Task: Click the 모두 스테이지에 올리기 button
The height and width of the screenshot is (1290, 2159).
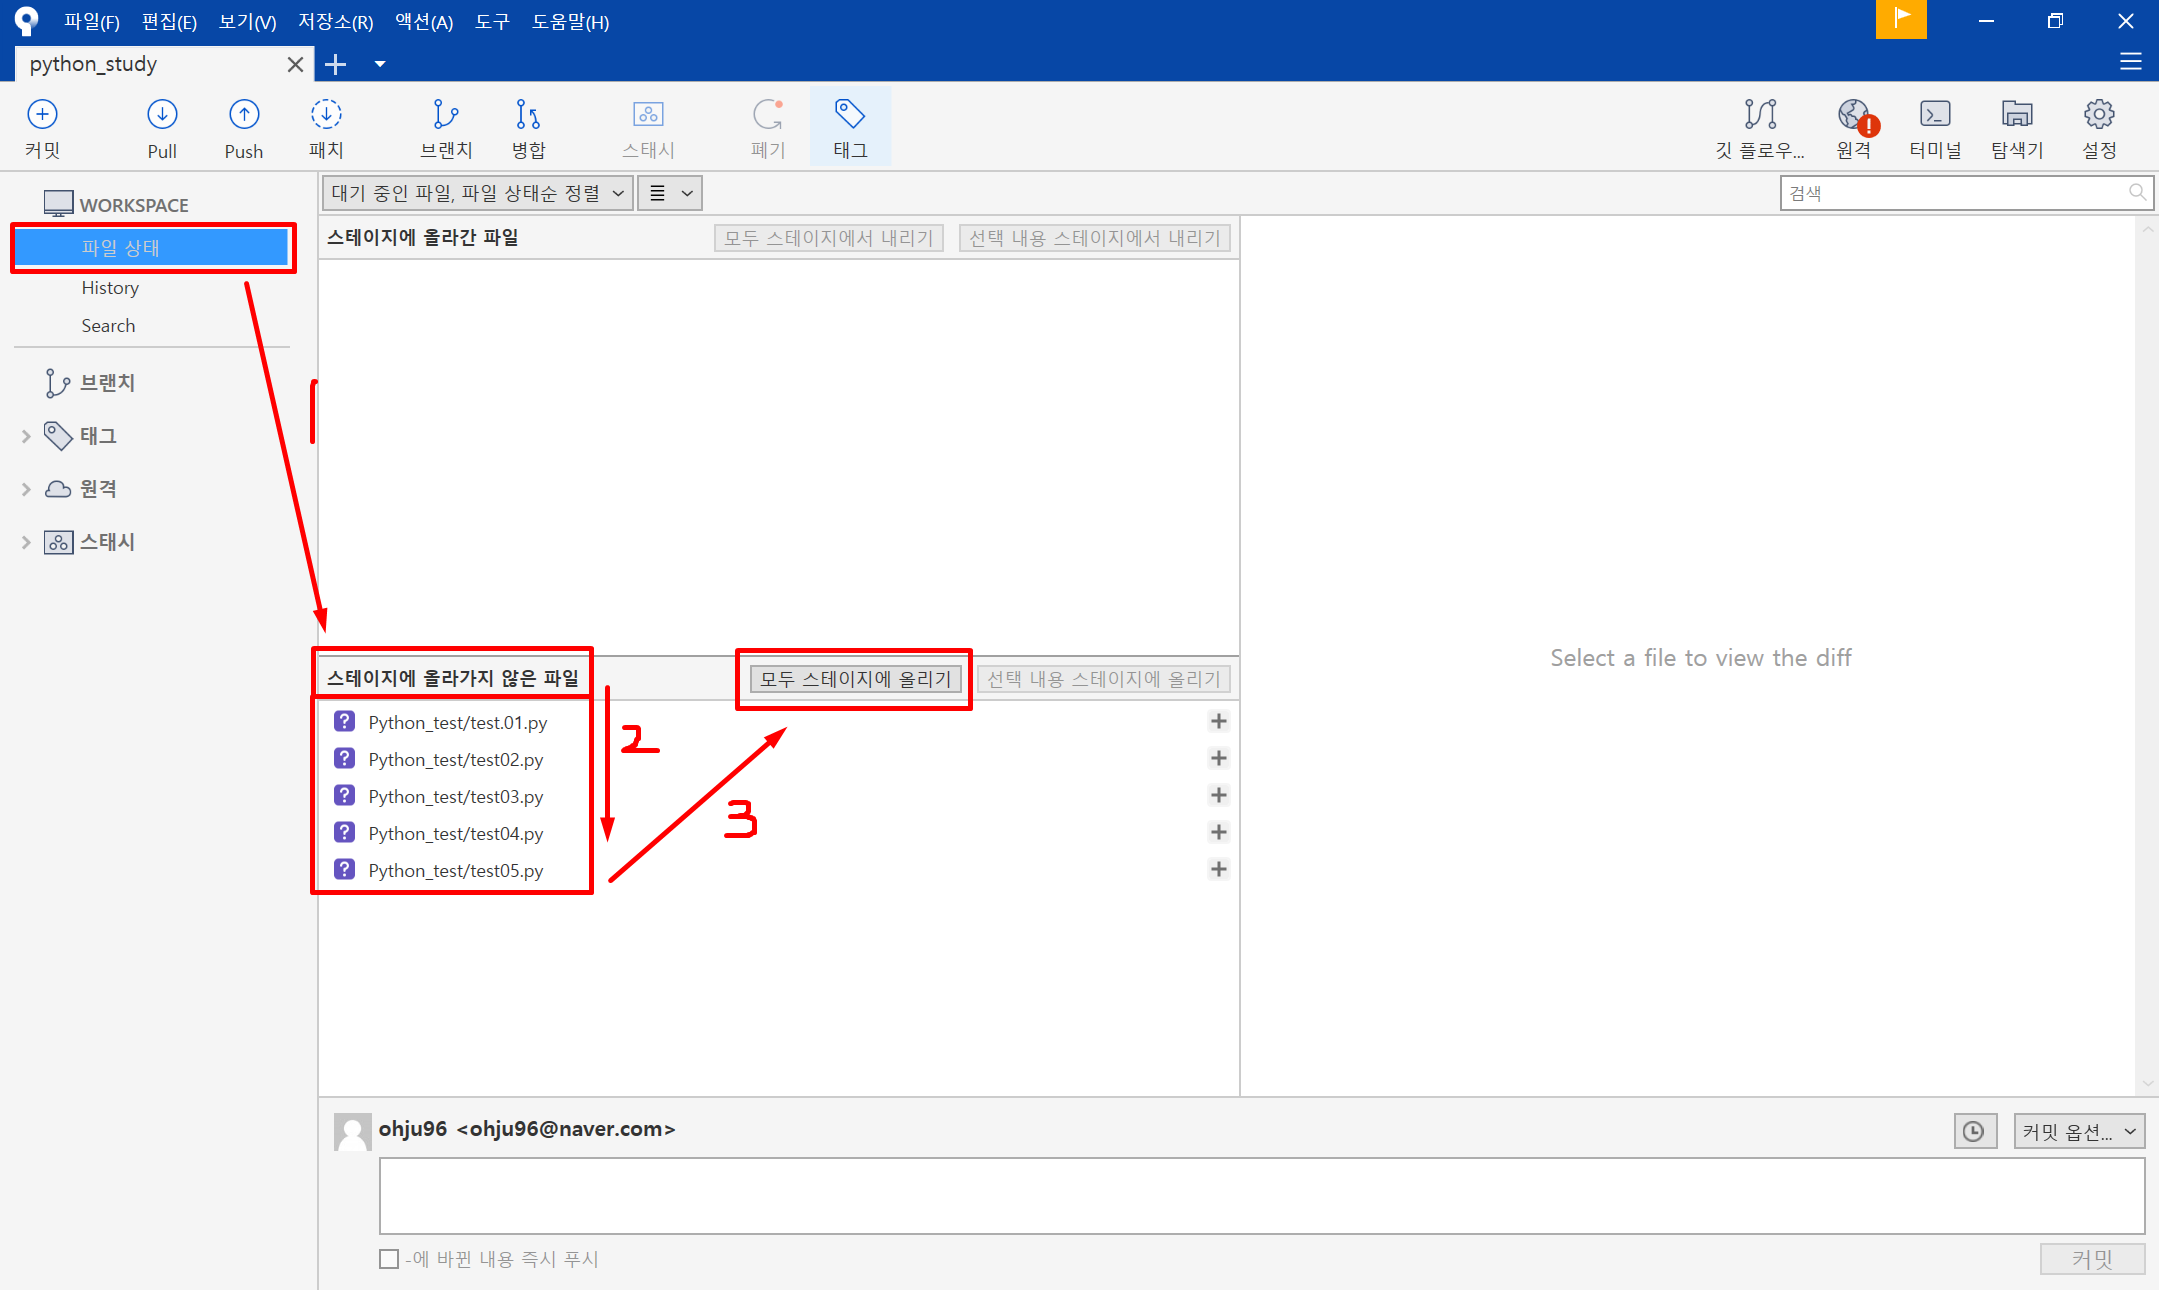Action: tap(855, 679)
